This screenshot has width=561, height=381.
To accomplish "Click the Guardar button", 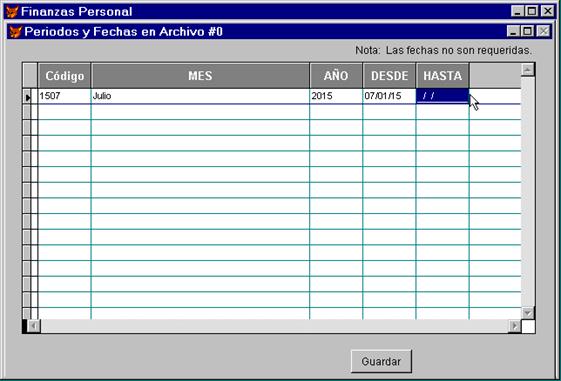I will click(381, 361).
